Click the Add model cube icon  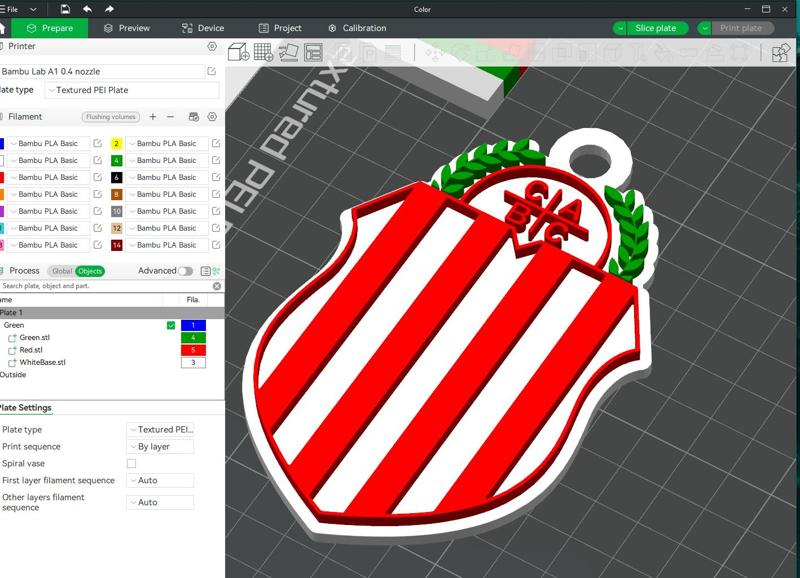click(x=238, y=52)
